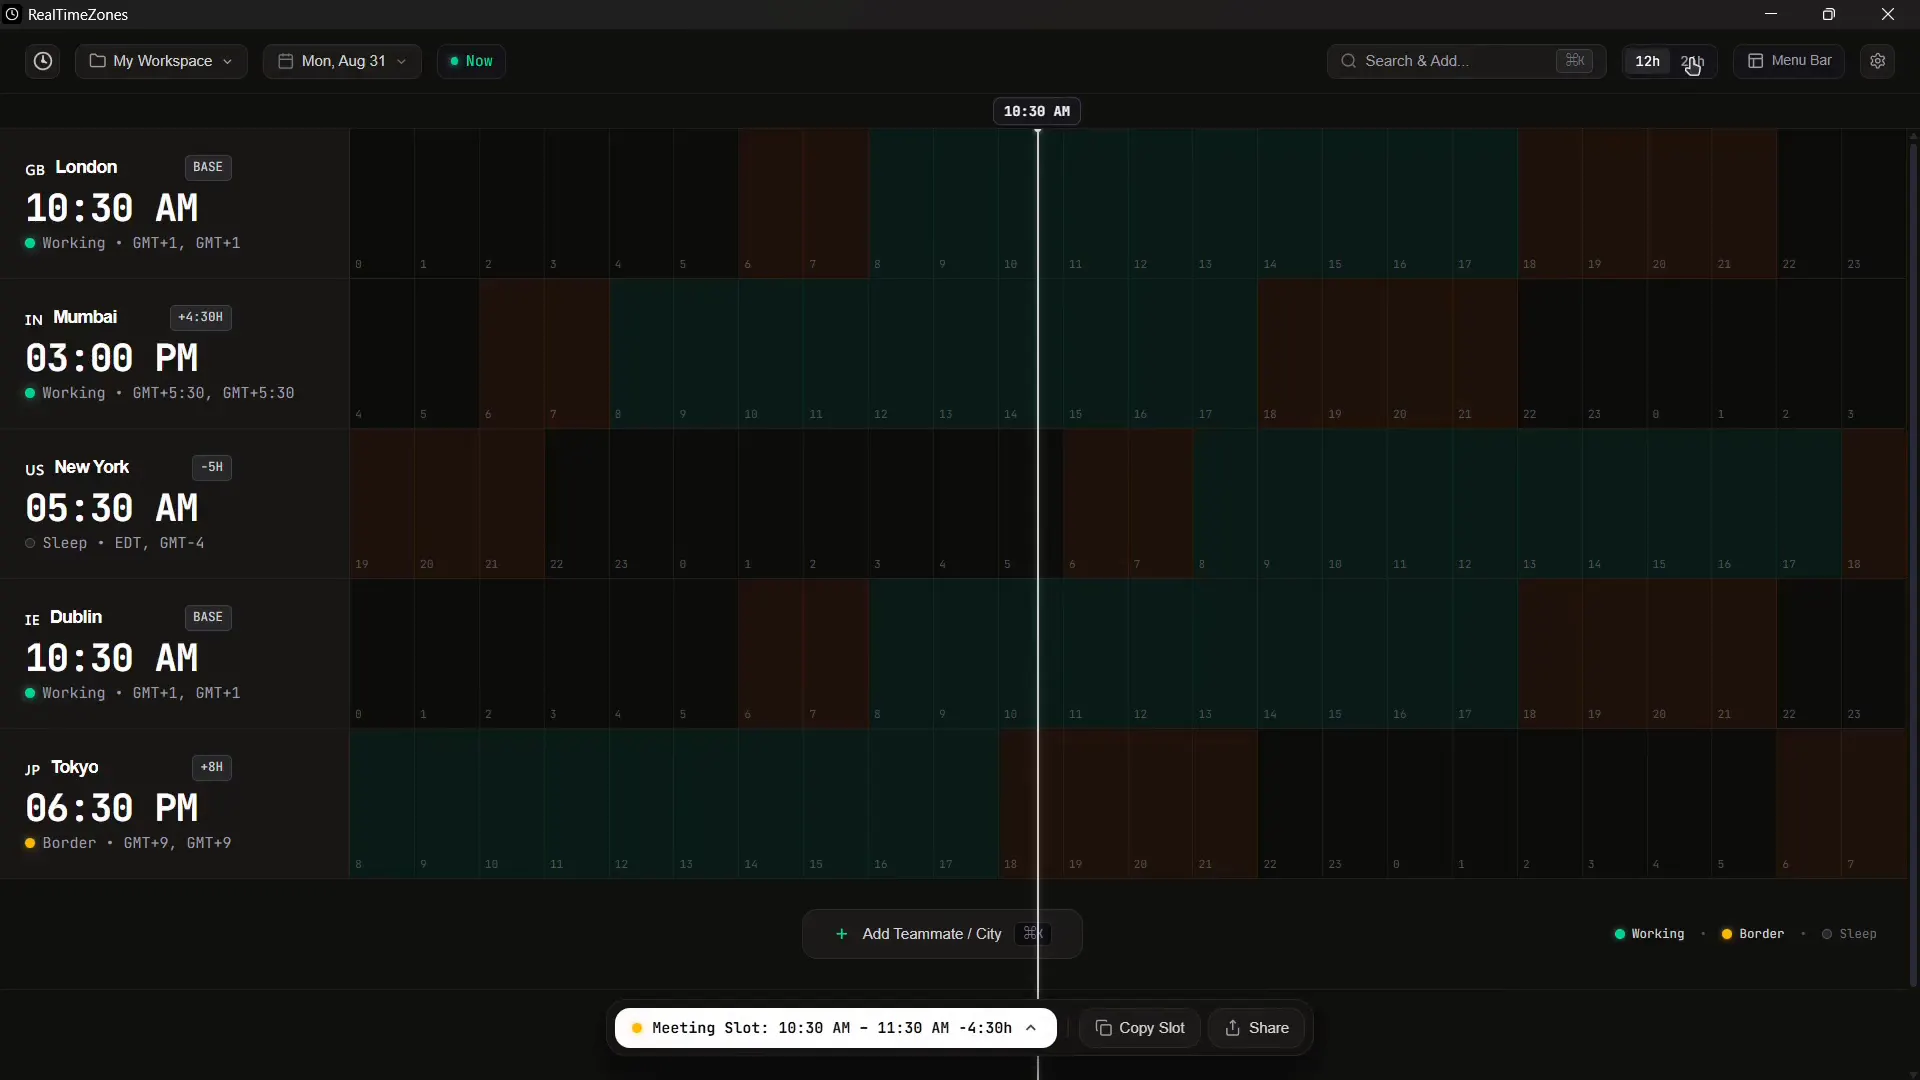
Task: Click Mumbai's Working GMT+5:30 status line
Action: (160, 393)
